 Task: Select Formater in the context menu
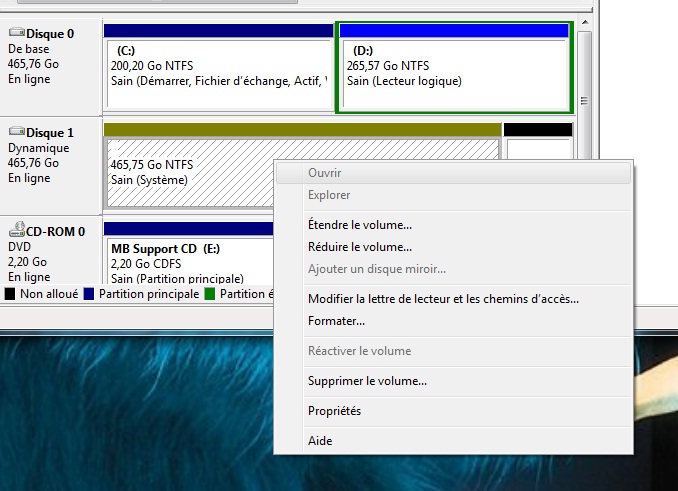336,321
